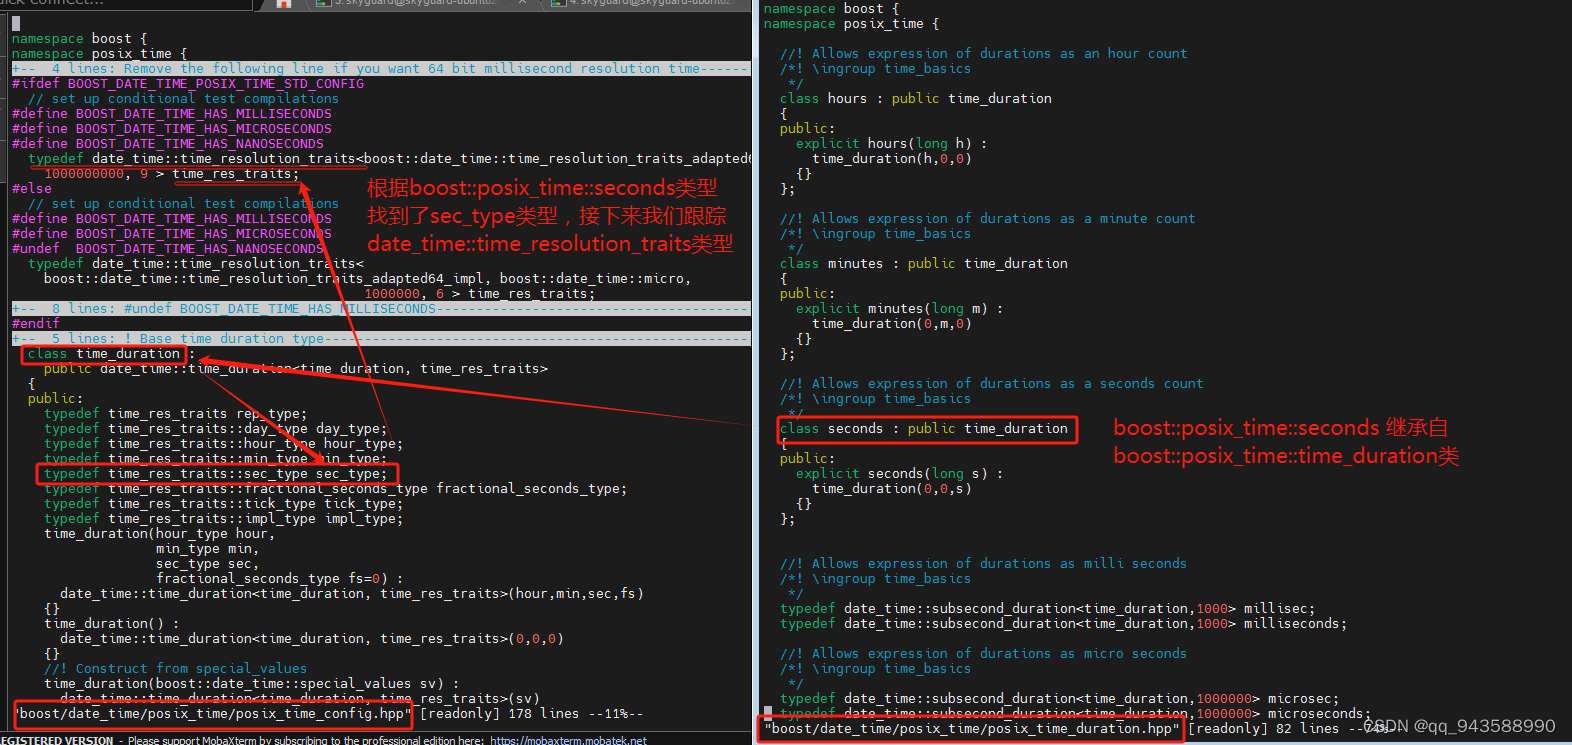The height and width of the screenshot is (745, 1572).
Task: Click the '//! Construct from special_values' comment
Action: point(176,668)
